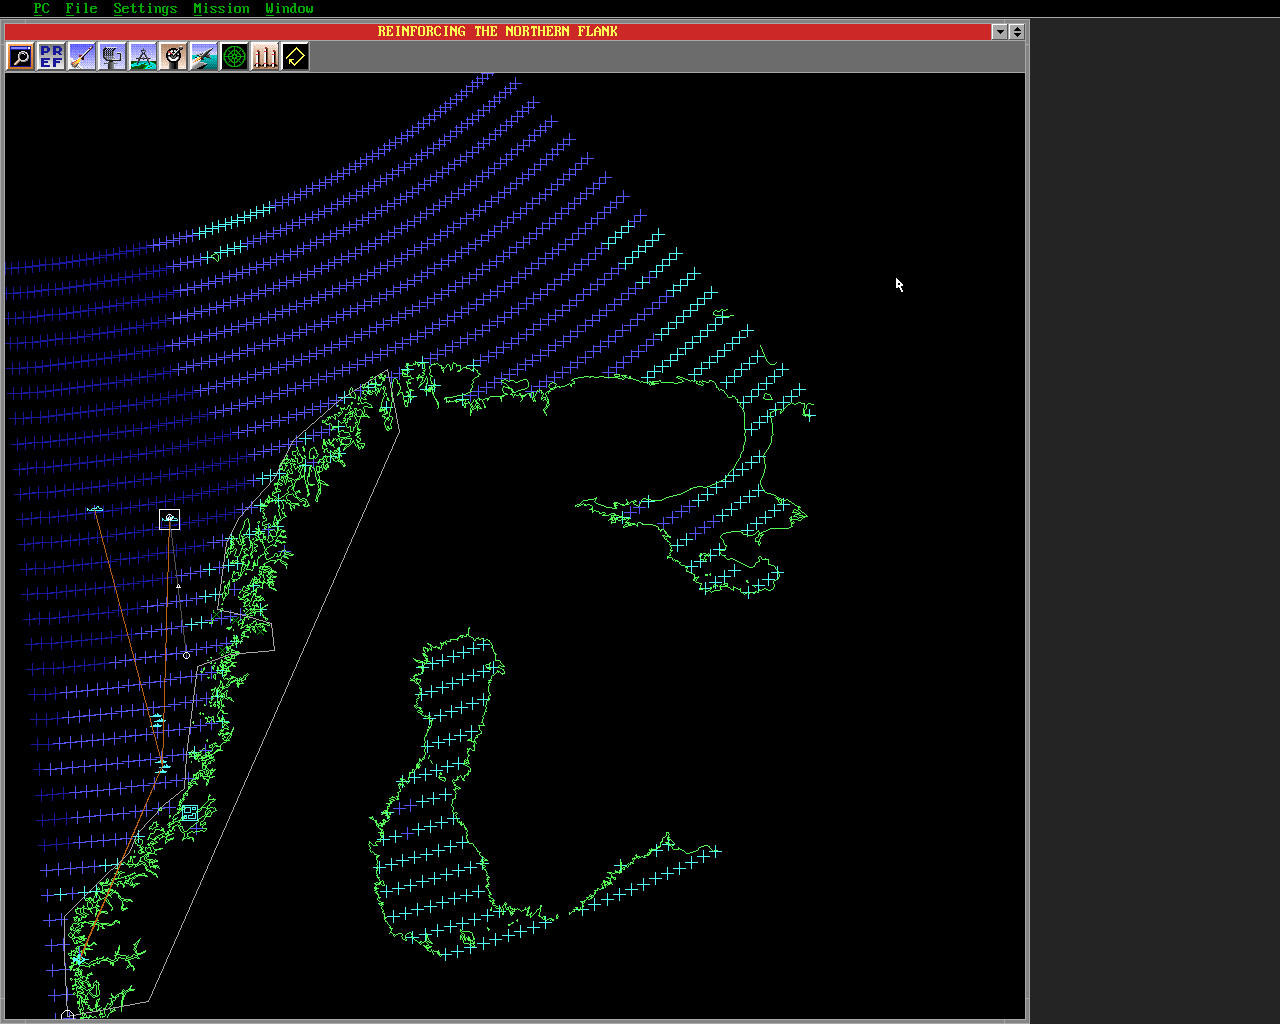Click the missile launch toolbar icon
1280x1024 pixels.
(x=82, y=57)
